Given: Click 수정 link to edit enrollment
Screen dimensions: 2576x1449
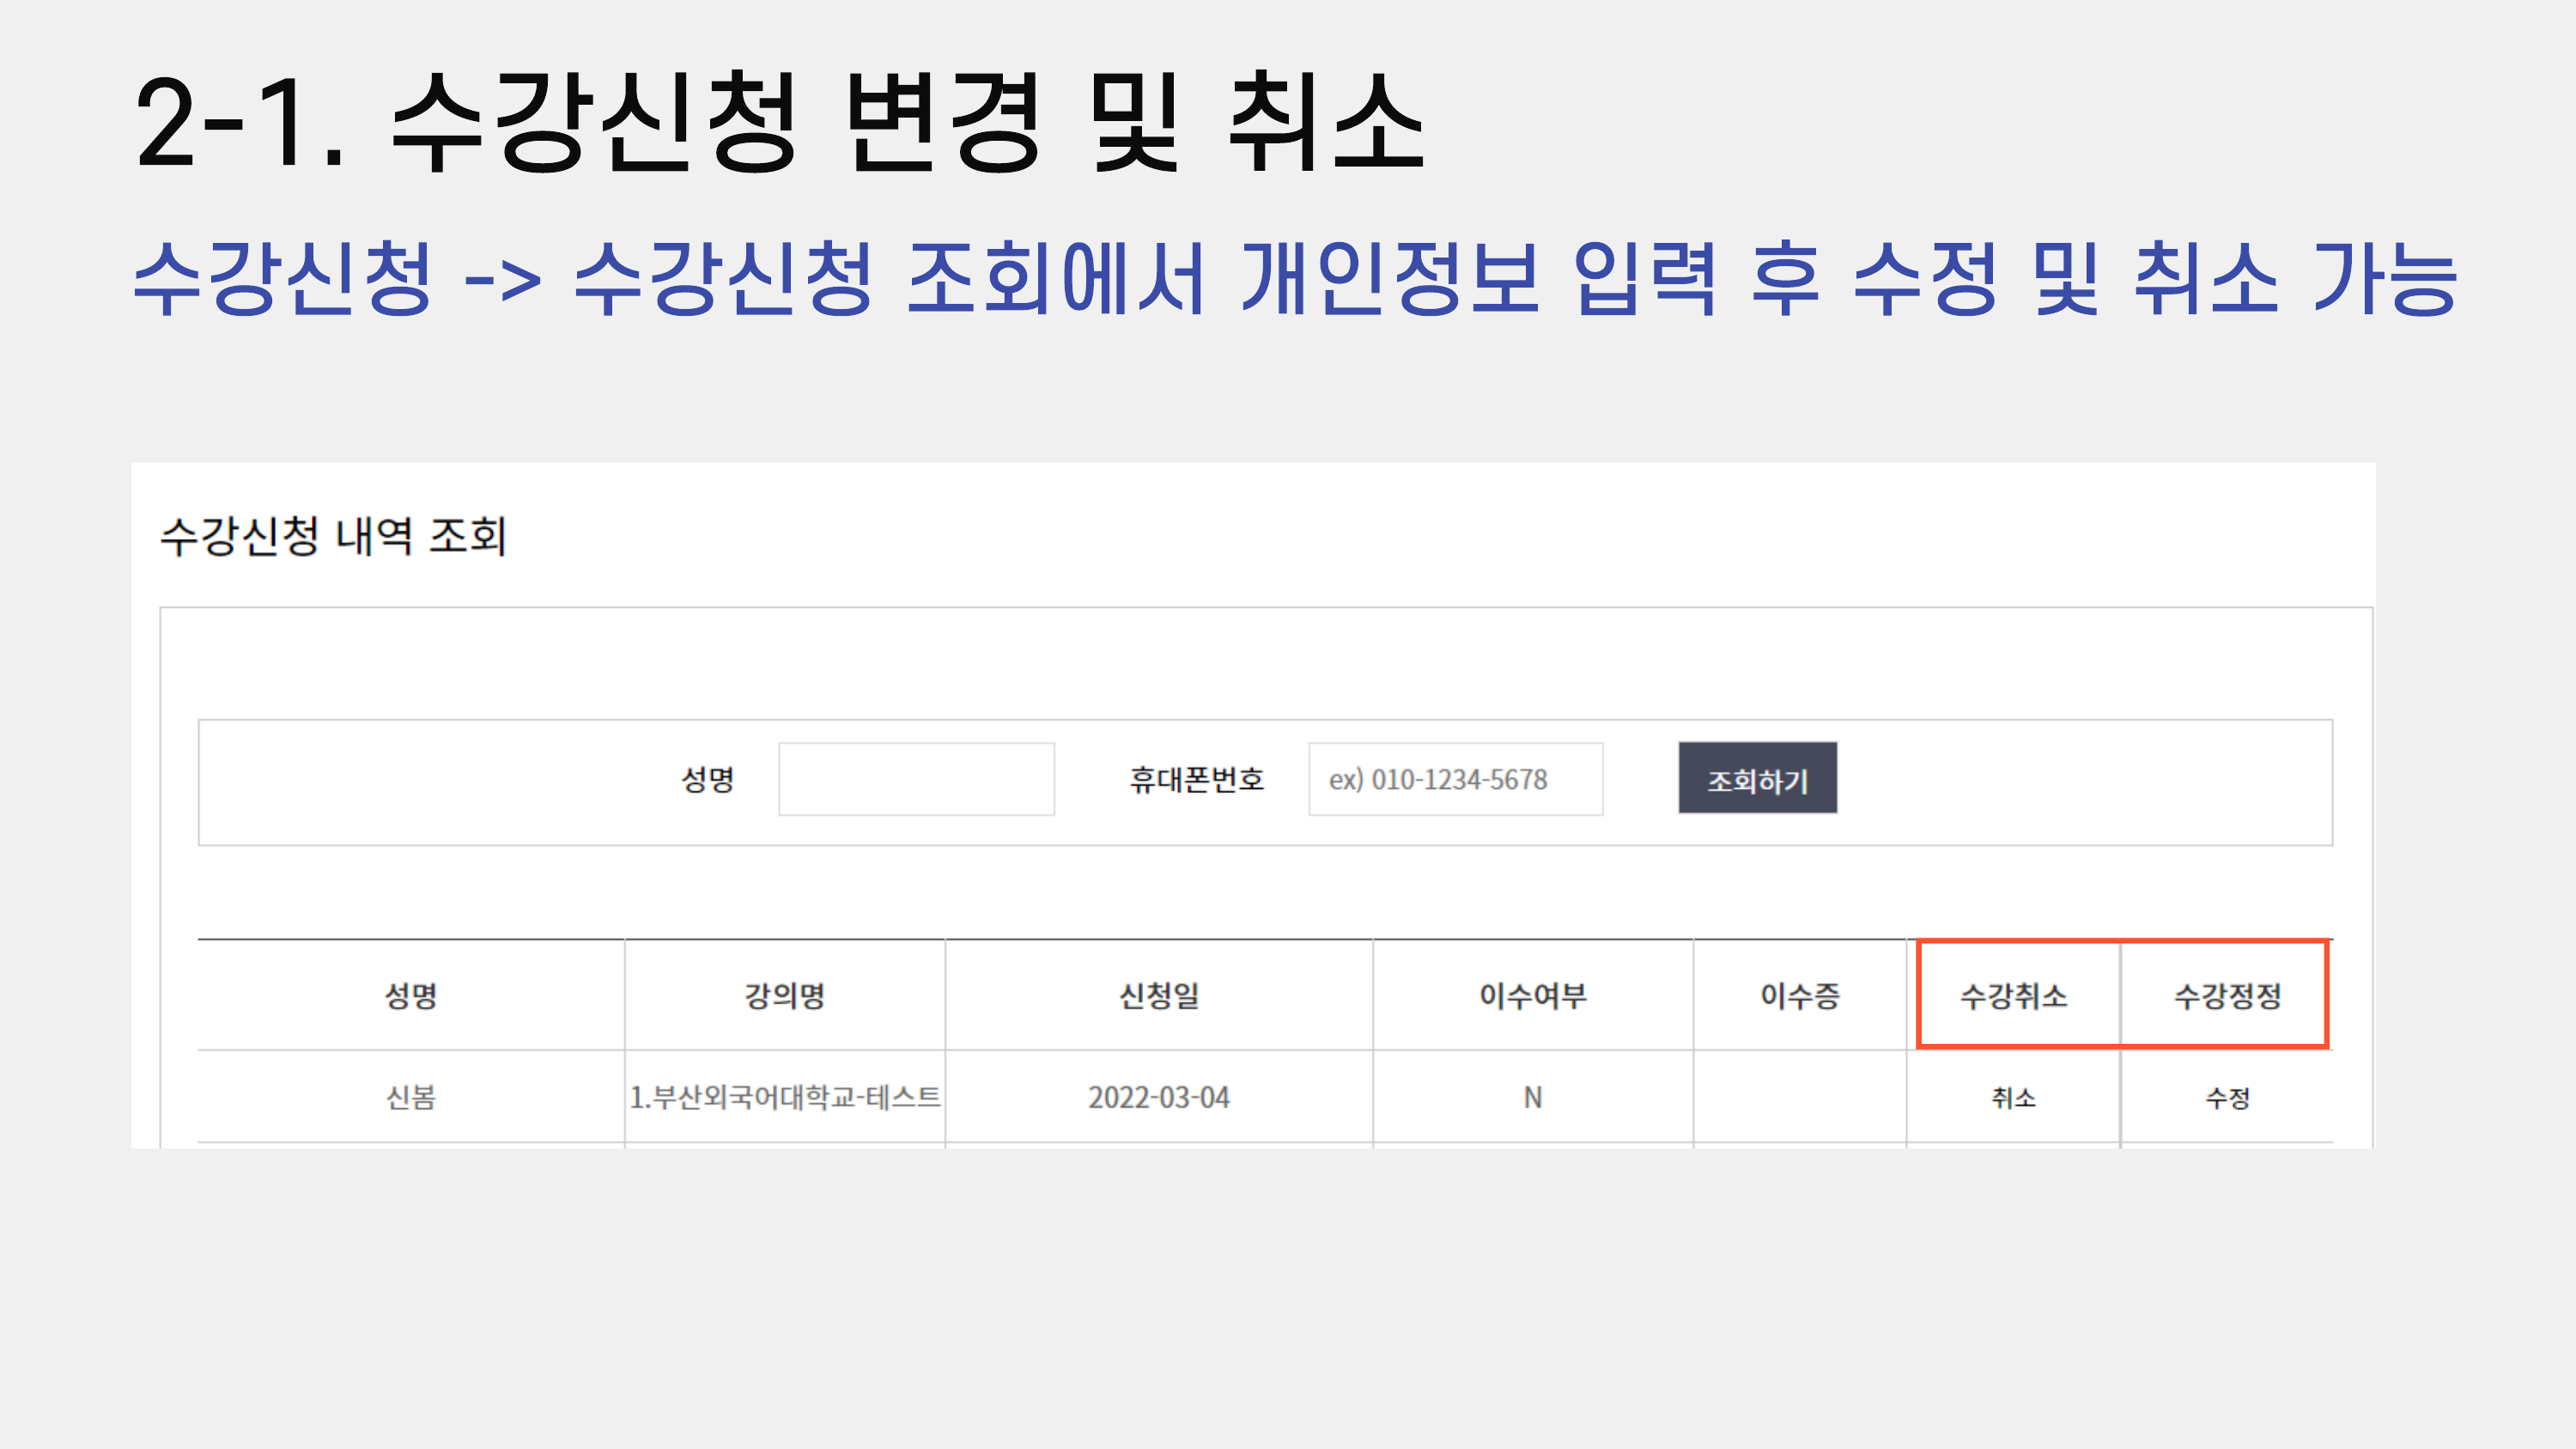Looking at the screenshot, I should pyautogui.click(x=2227, y=1097).
